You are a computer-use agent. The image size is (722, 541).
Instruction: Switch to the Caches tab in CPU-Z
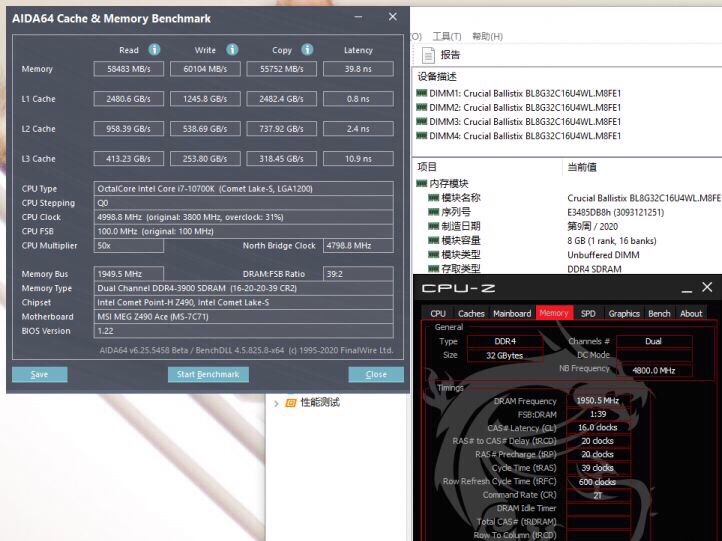point(471,313)
